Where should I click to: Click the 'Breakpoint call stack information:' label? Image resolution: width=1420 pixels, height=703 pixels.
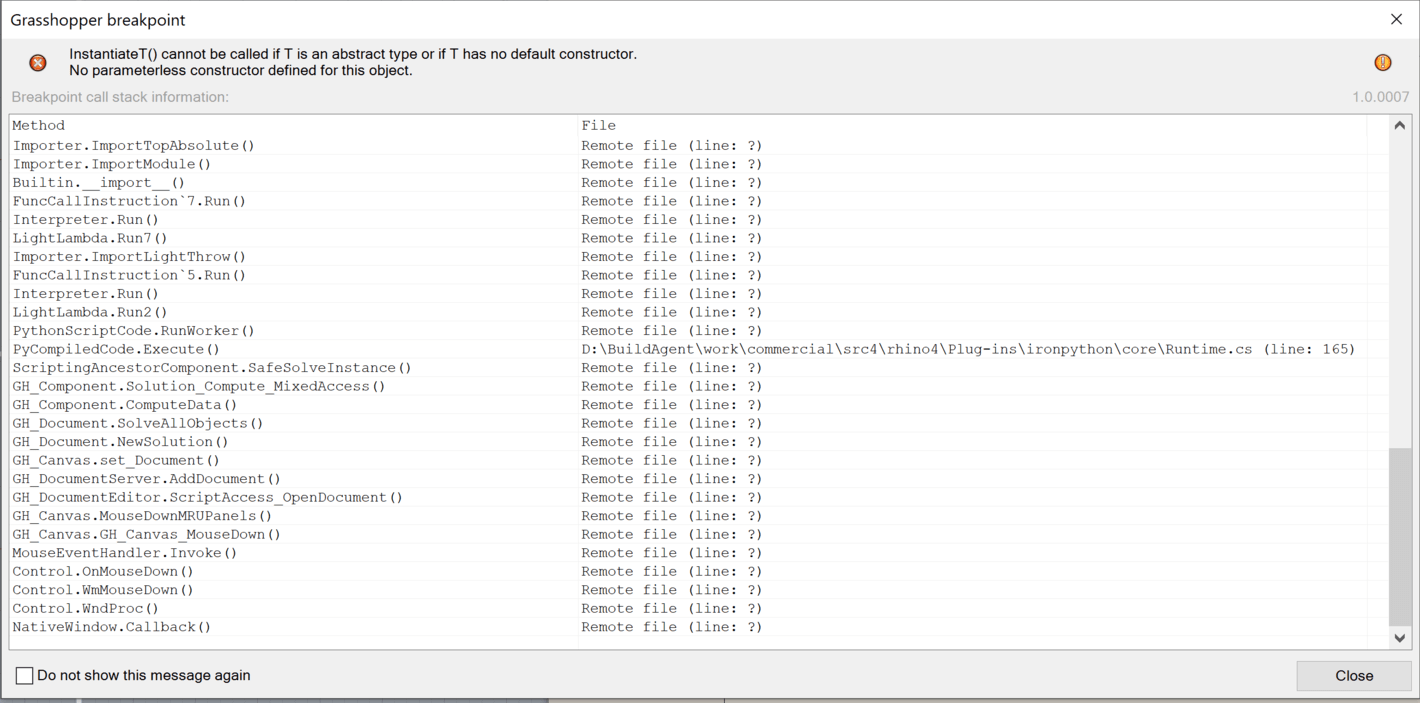[x=120, y=97]
